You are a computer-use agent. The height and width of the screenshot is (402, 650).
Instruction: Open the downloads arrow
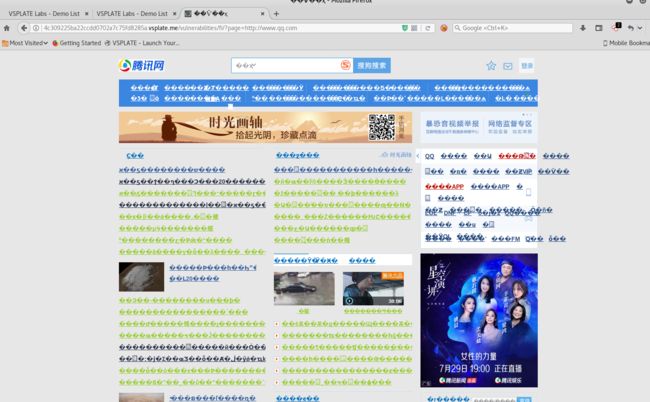[x=582, y=28]
